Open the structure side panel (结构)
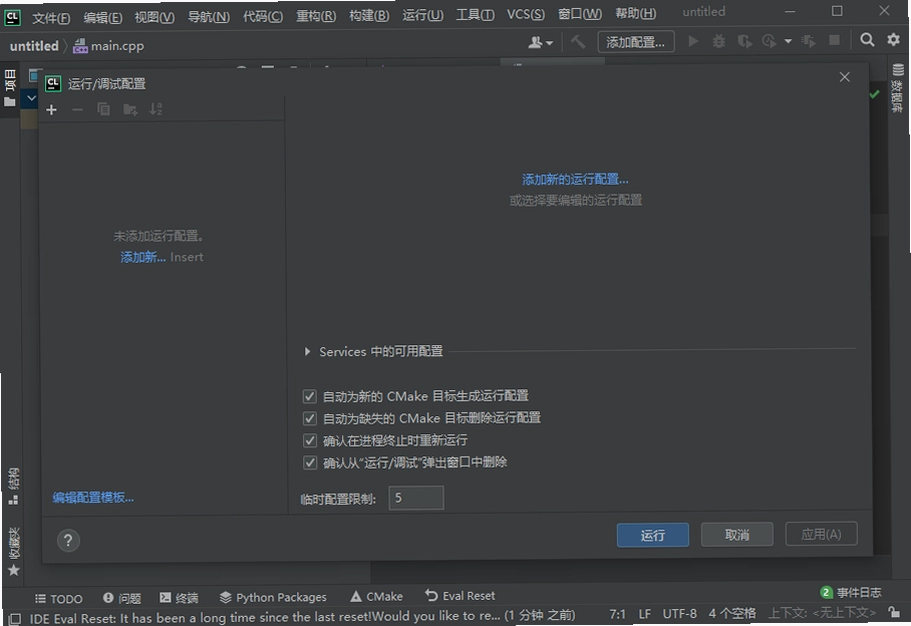The image size is (911, 626). pyautogui.click(x=13, y=486)
